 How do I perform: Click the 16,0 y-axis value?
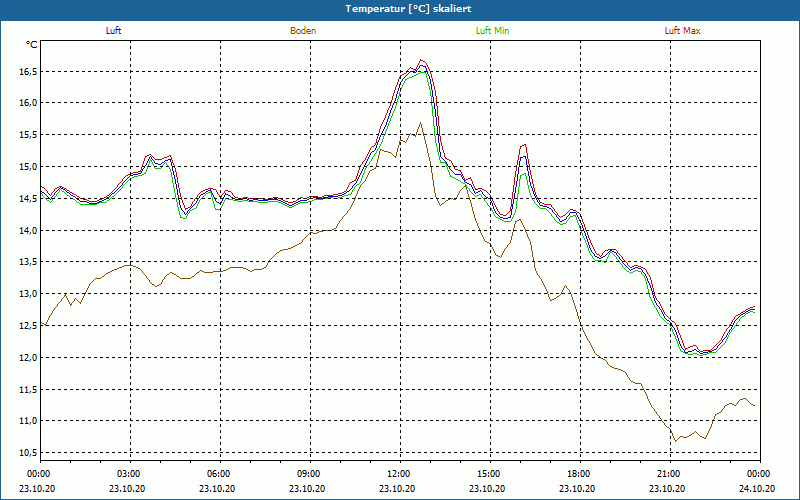pyautogui.click(x=29, y=103)
